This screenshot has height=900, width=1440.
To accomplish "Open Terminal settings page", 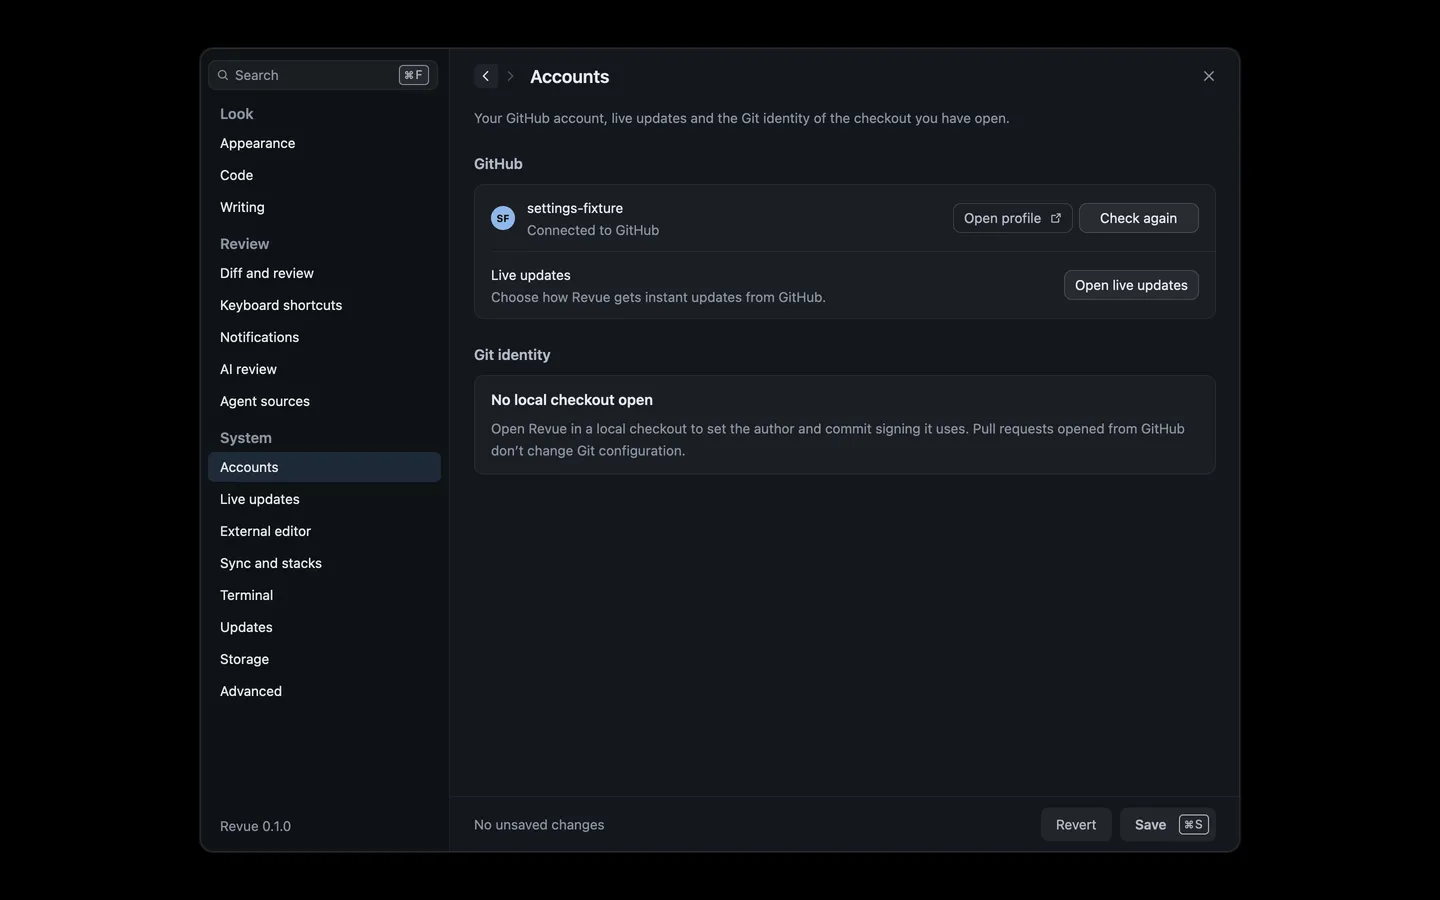I will coord(324,595).
